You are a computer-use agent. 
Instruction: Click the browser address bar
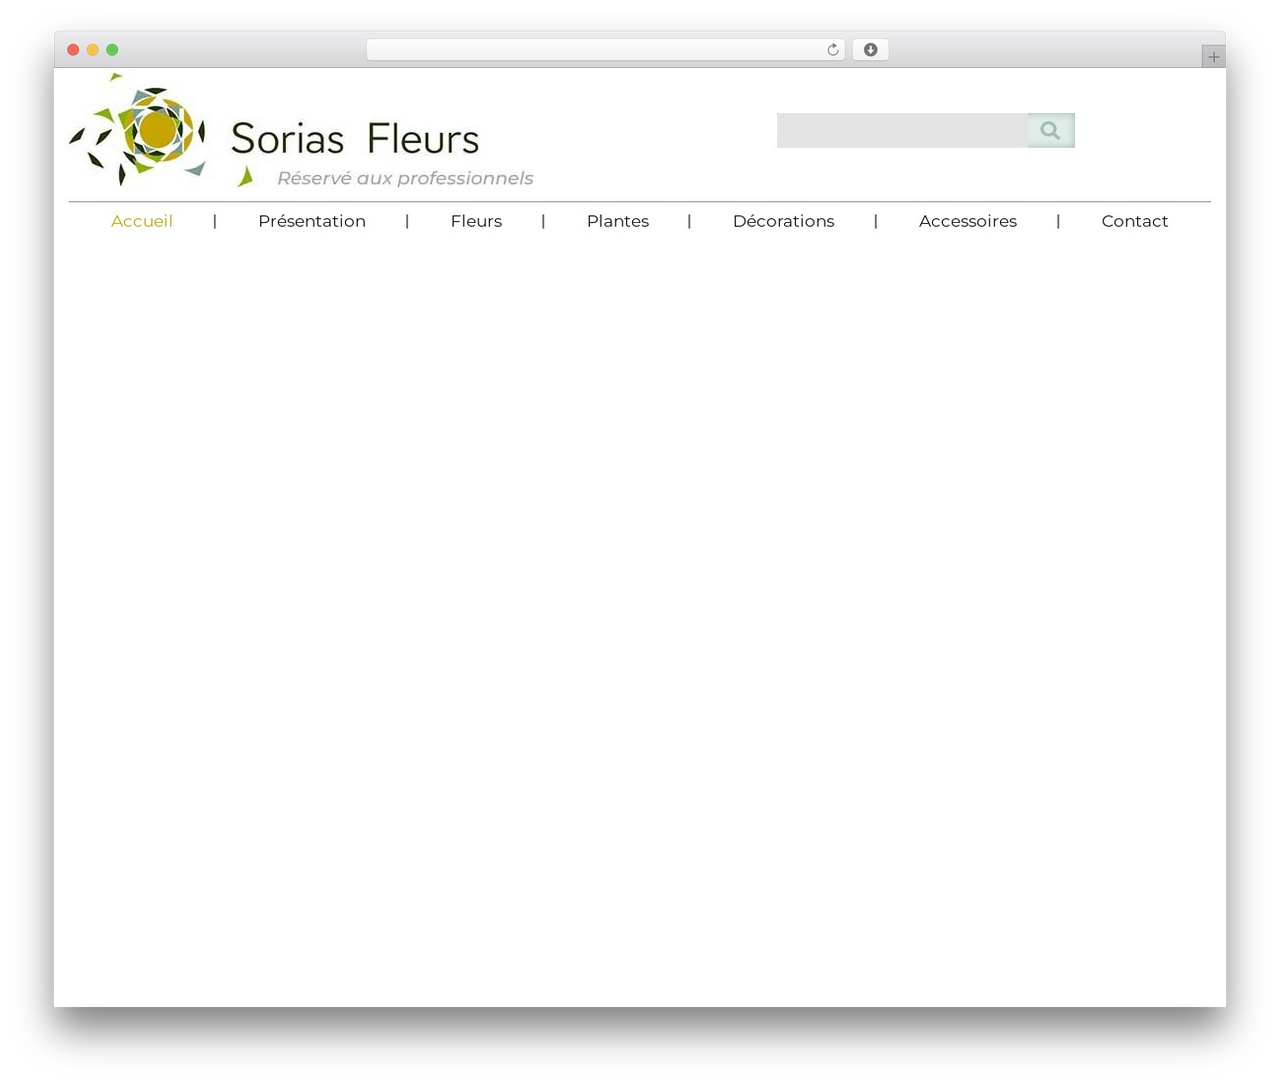(606, 50)
